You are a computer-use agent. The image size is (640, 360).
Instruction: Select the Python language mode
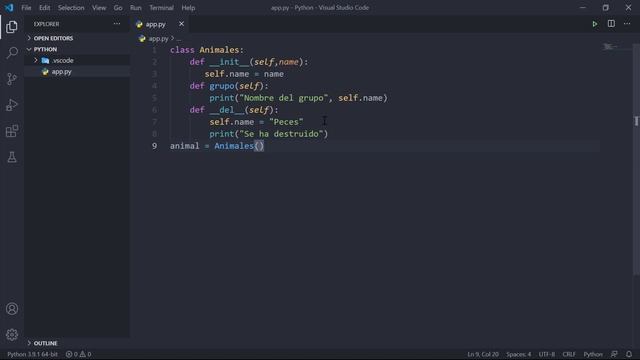coord(593,354)
